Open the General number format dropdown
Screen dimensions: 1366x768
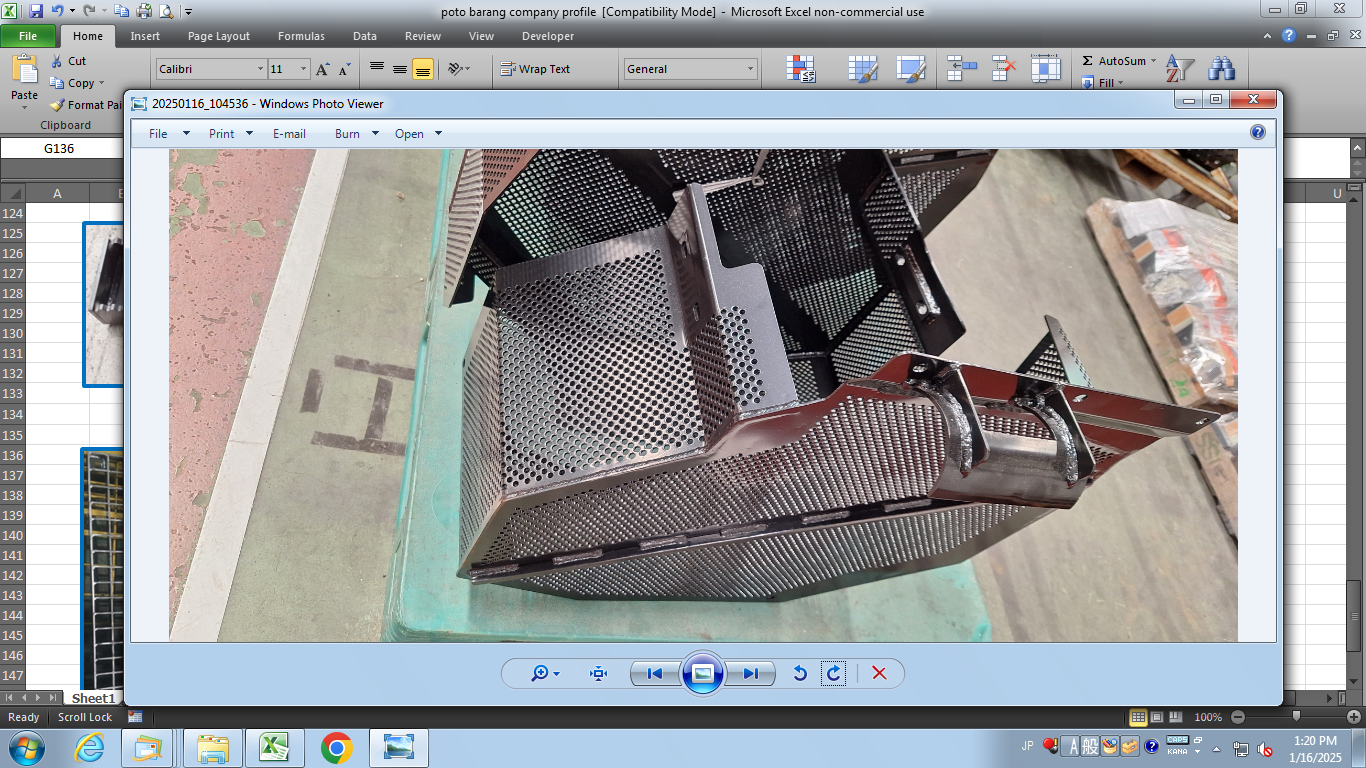pyautogui.click(x=751, y=69)
